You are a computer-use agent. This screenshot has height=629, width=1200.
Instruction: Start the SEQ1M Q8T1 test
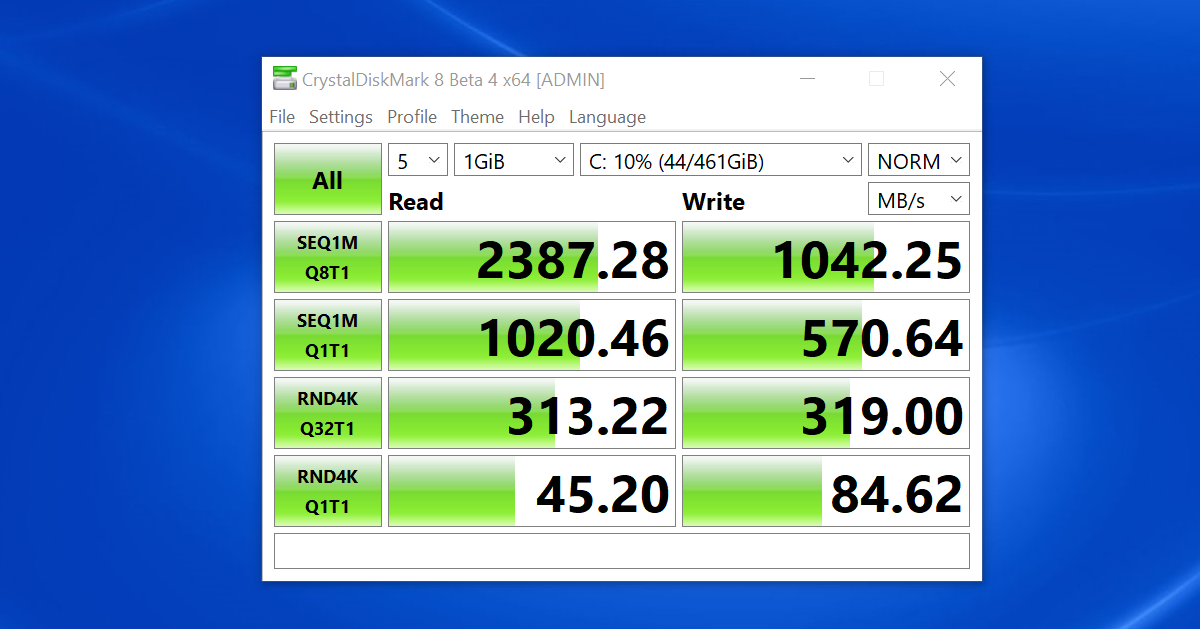click(x=328, y=257)
